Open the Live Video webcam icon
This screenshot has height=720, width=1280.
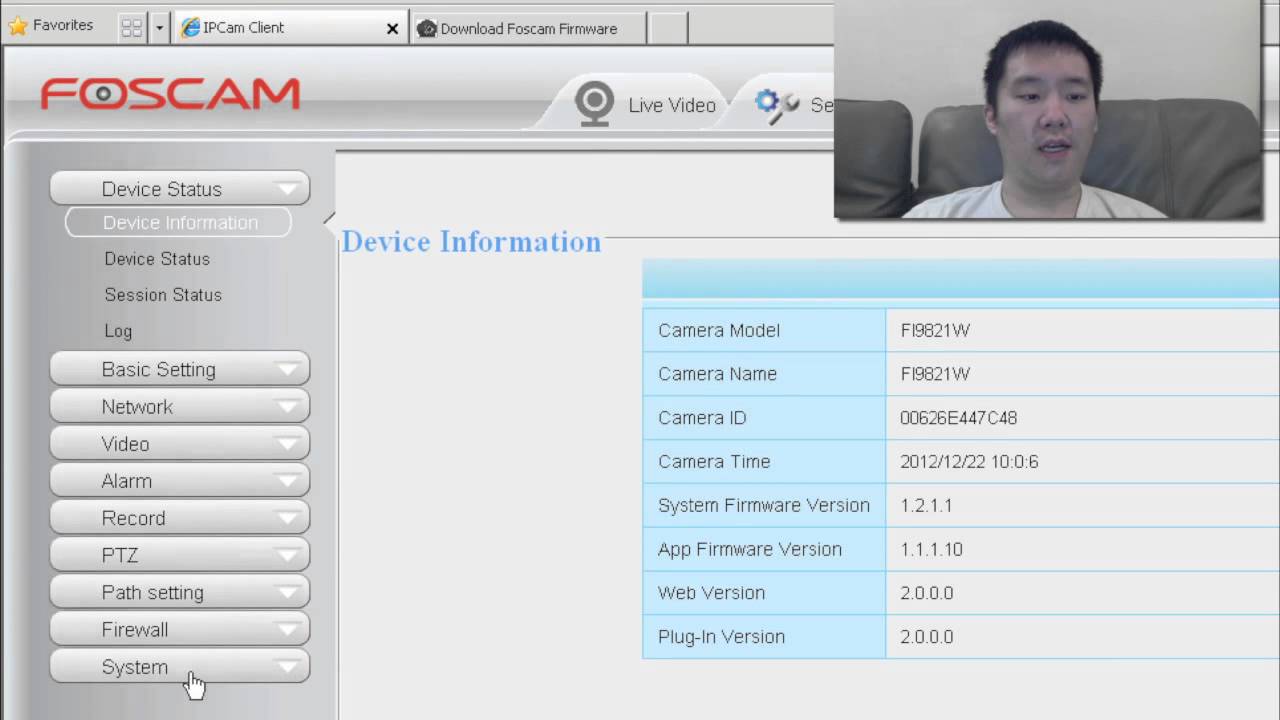[594, 104]
